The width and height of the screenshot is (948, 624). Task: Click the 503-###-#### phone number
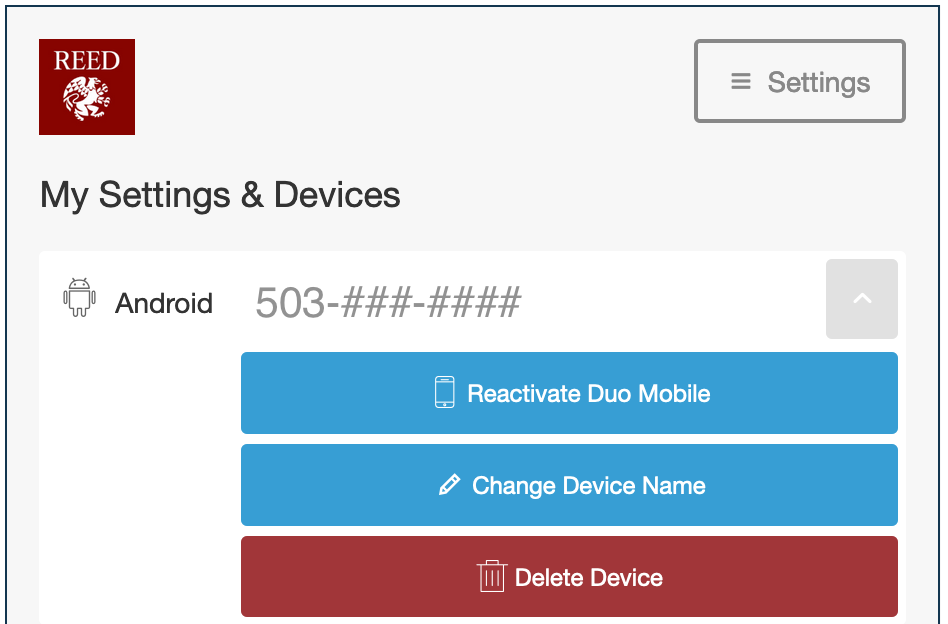388,302
